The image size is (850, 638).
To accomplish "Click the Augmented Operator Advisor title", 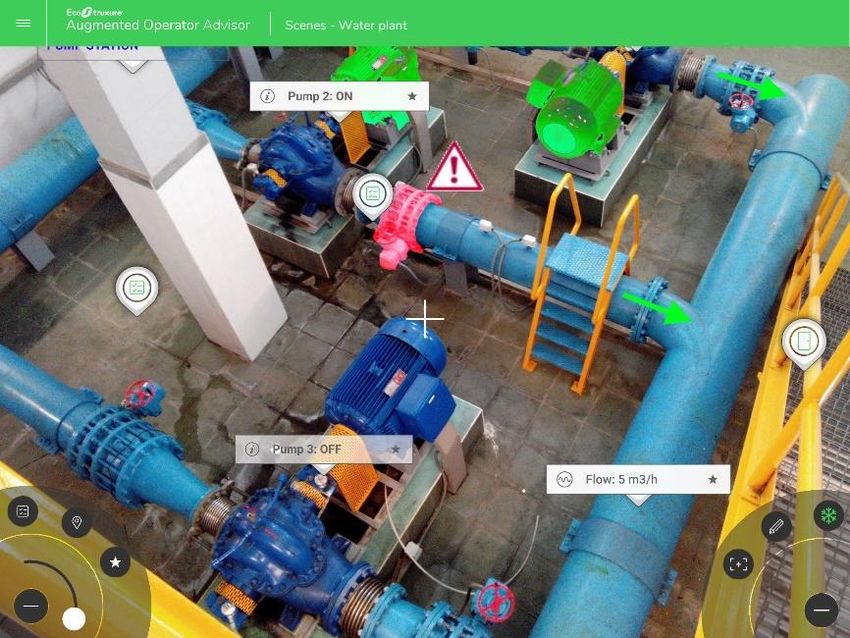I will click(x=158, y=25).
